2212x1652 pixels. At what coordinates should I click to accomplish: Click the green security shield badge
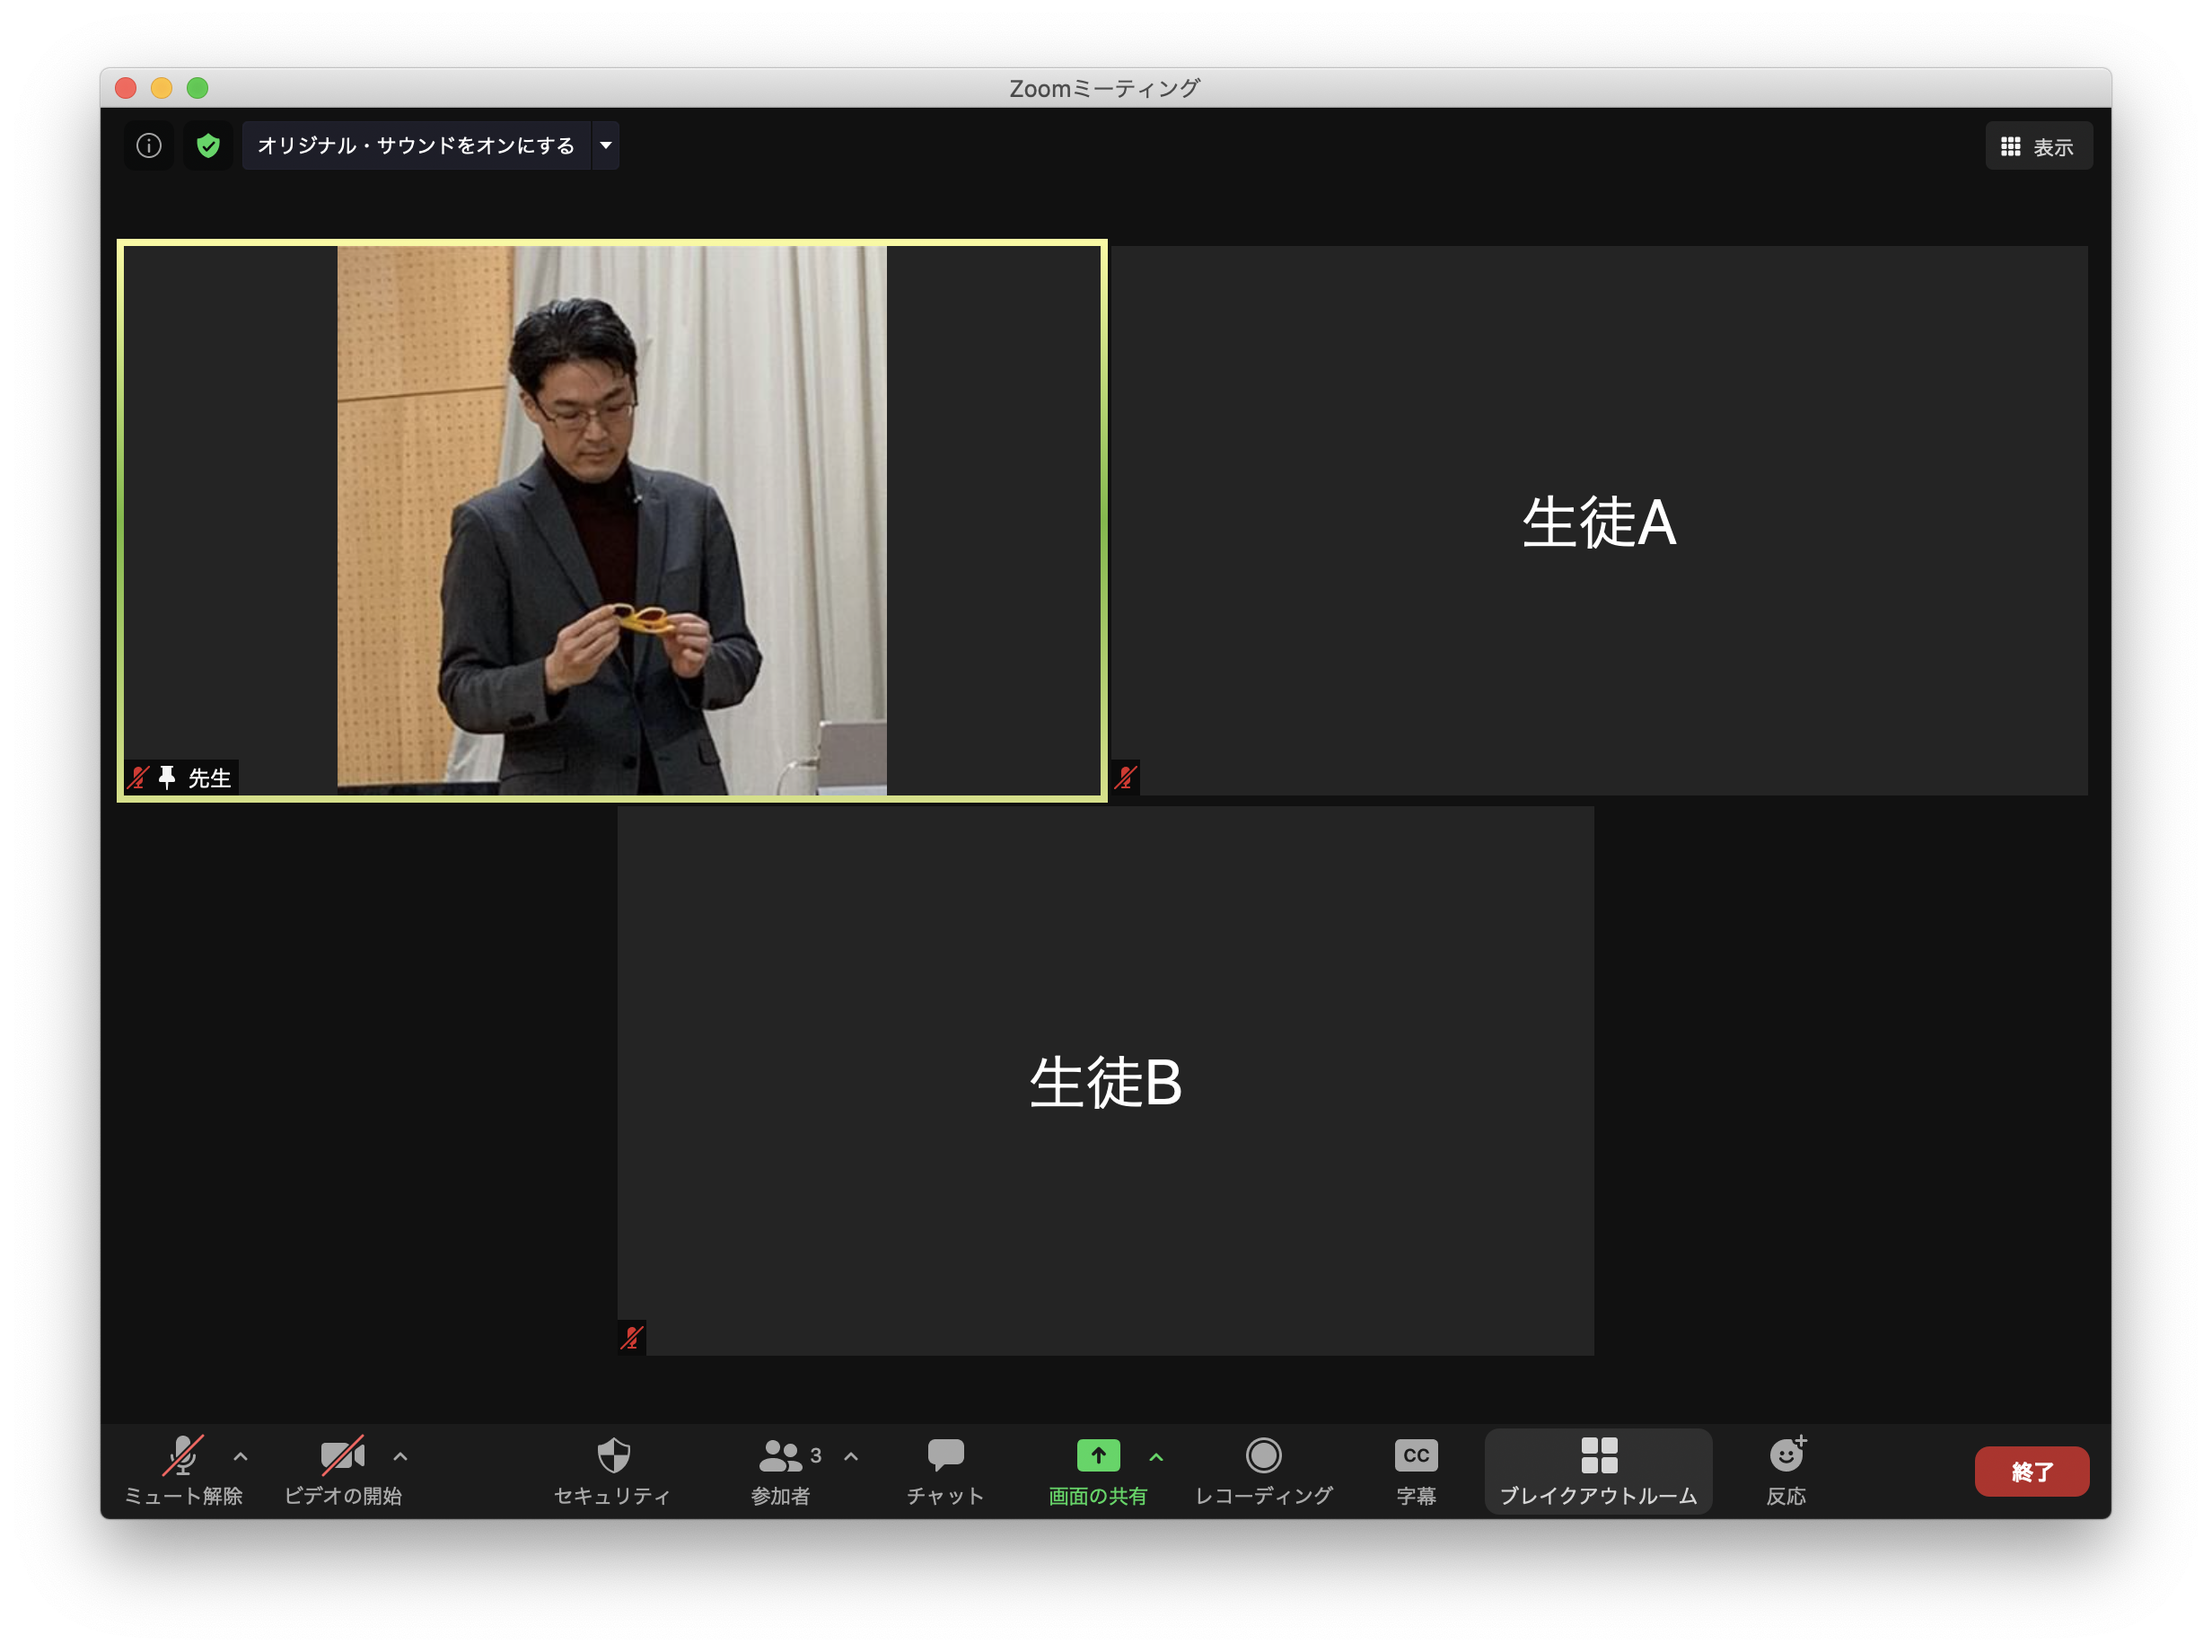click(x=208, y=145)
